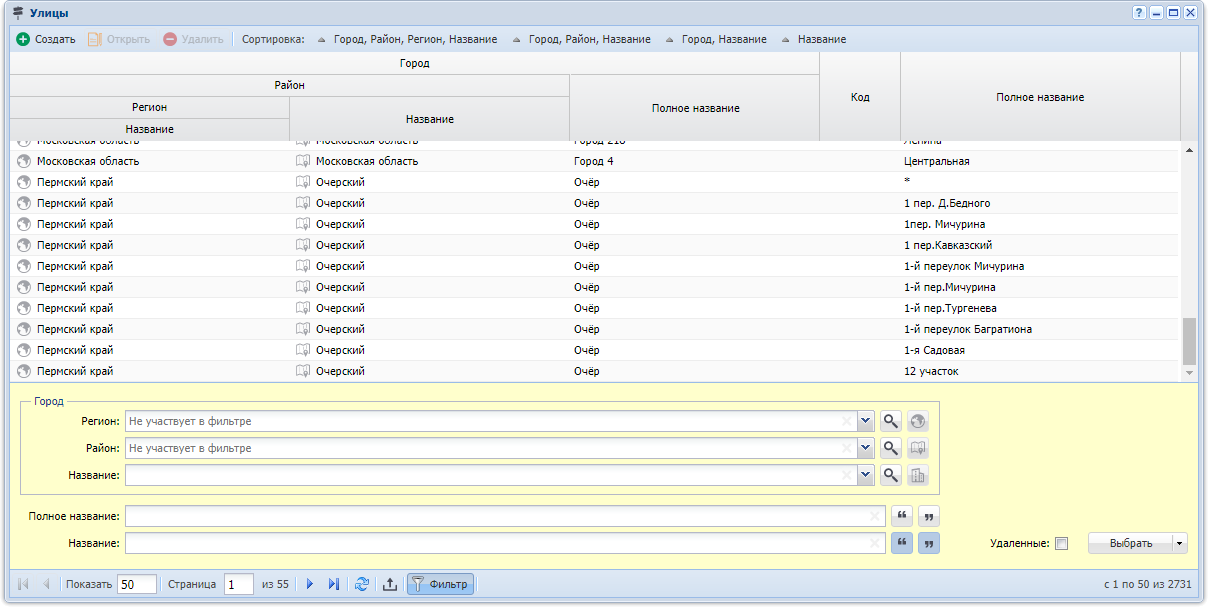Click the export upload icon in paging bar
The height and width of the screenshot is (607, 1208).
390,584
